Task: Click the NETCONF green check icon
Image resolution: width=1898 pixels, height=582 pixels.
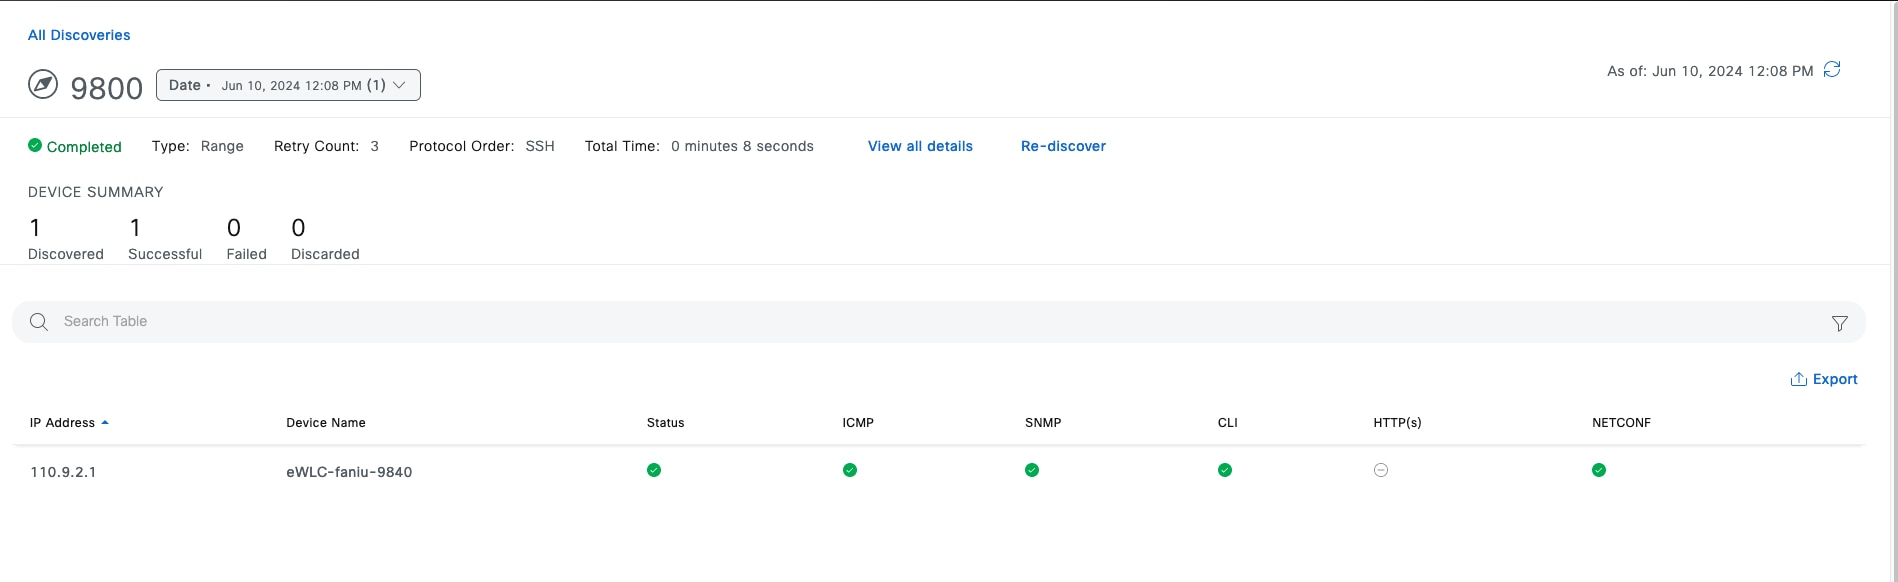Action: click(1599, 470)
